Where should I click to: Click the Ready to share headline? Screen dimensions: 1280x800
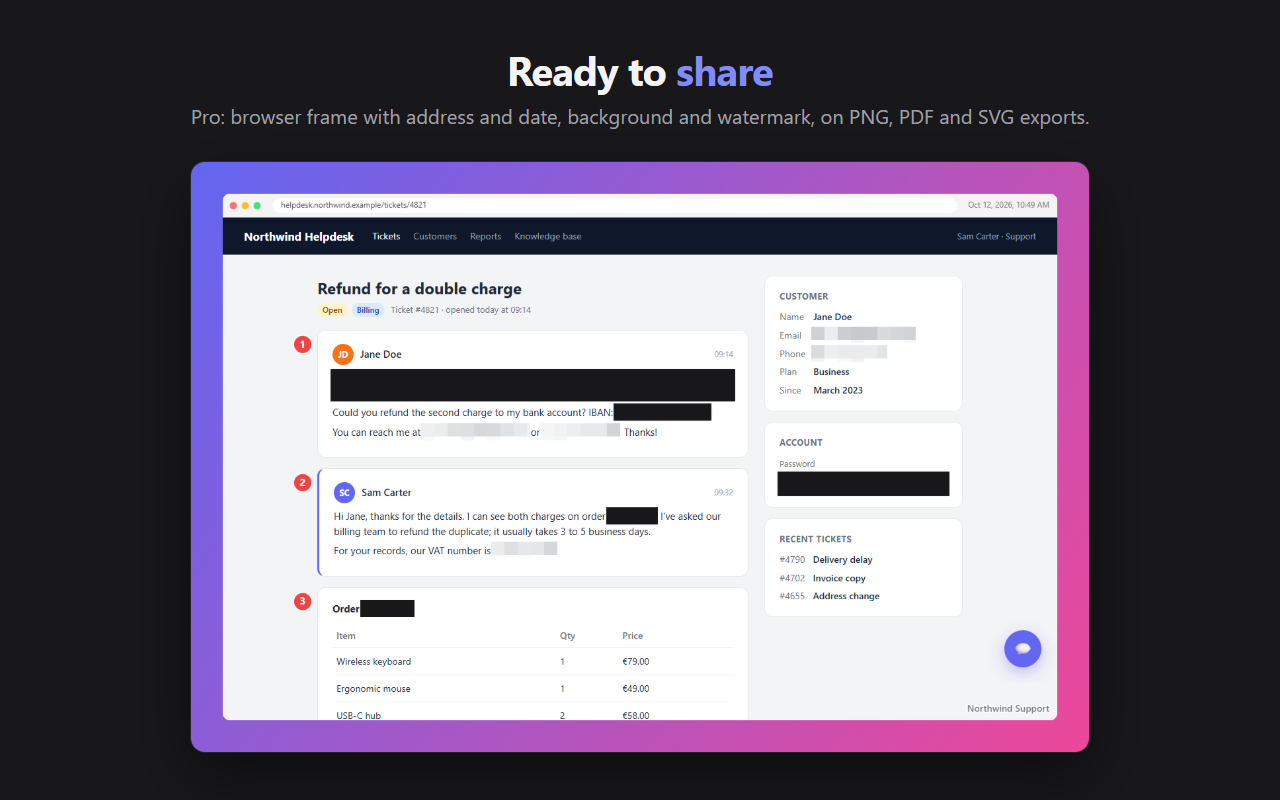[640, 73]
